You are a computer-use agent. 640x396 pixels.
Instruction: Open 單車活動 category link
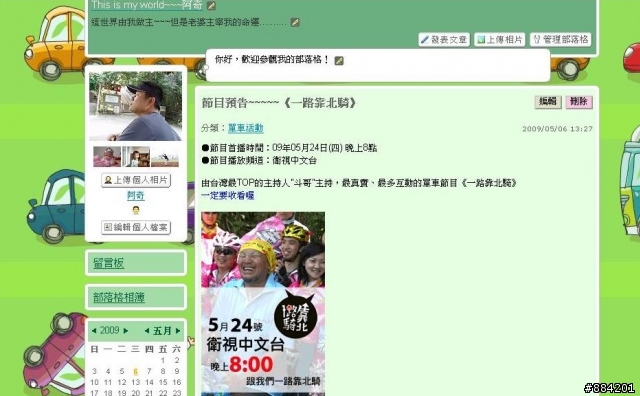[246, 128]
